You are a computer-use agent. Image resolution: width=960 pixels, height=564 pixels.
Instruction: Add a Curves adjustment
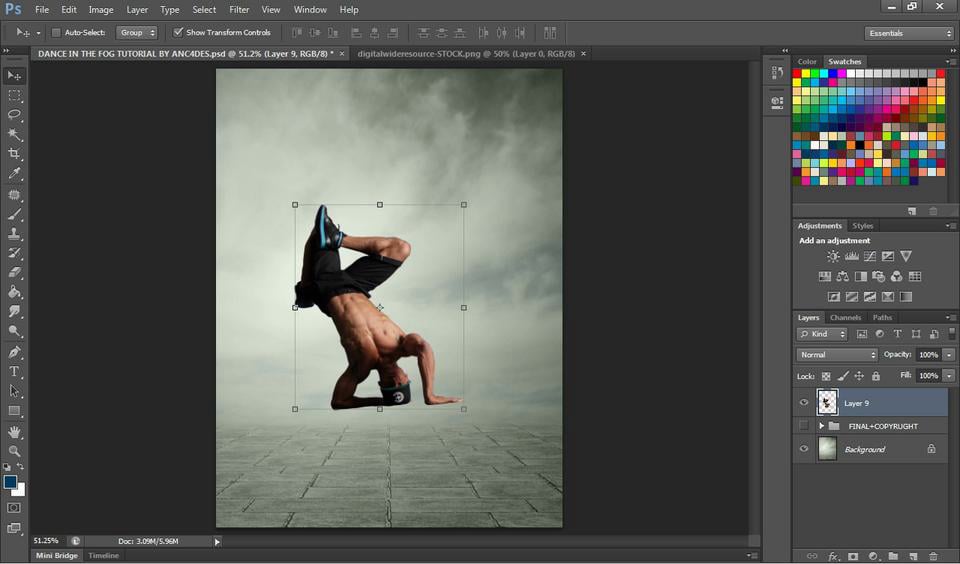869,257
